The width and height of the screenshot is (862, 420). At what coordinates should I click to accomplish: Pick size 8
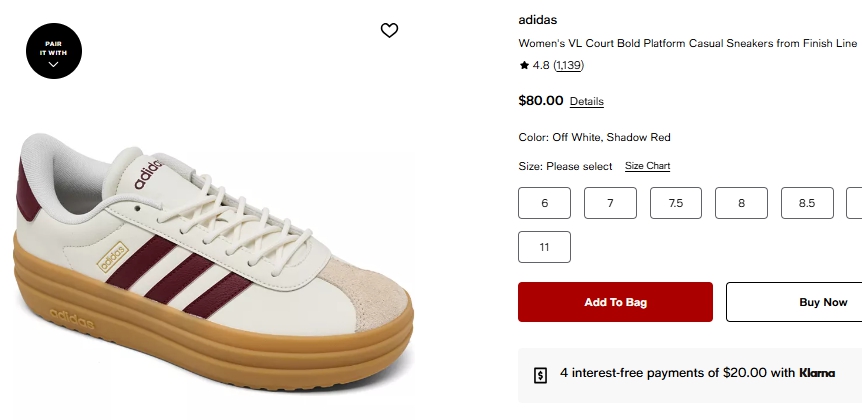pos(742,203)
